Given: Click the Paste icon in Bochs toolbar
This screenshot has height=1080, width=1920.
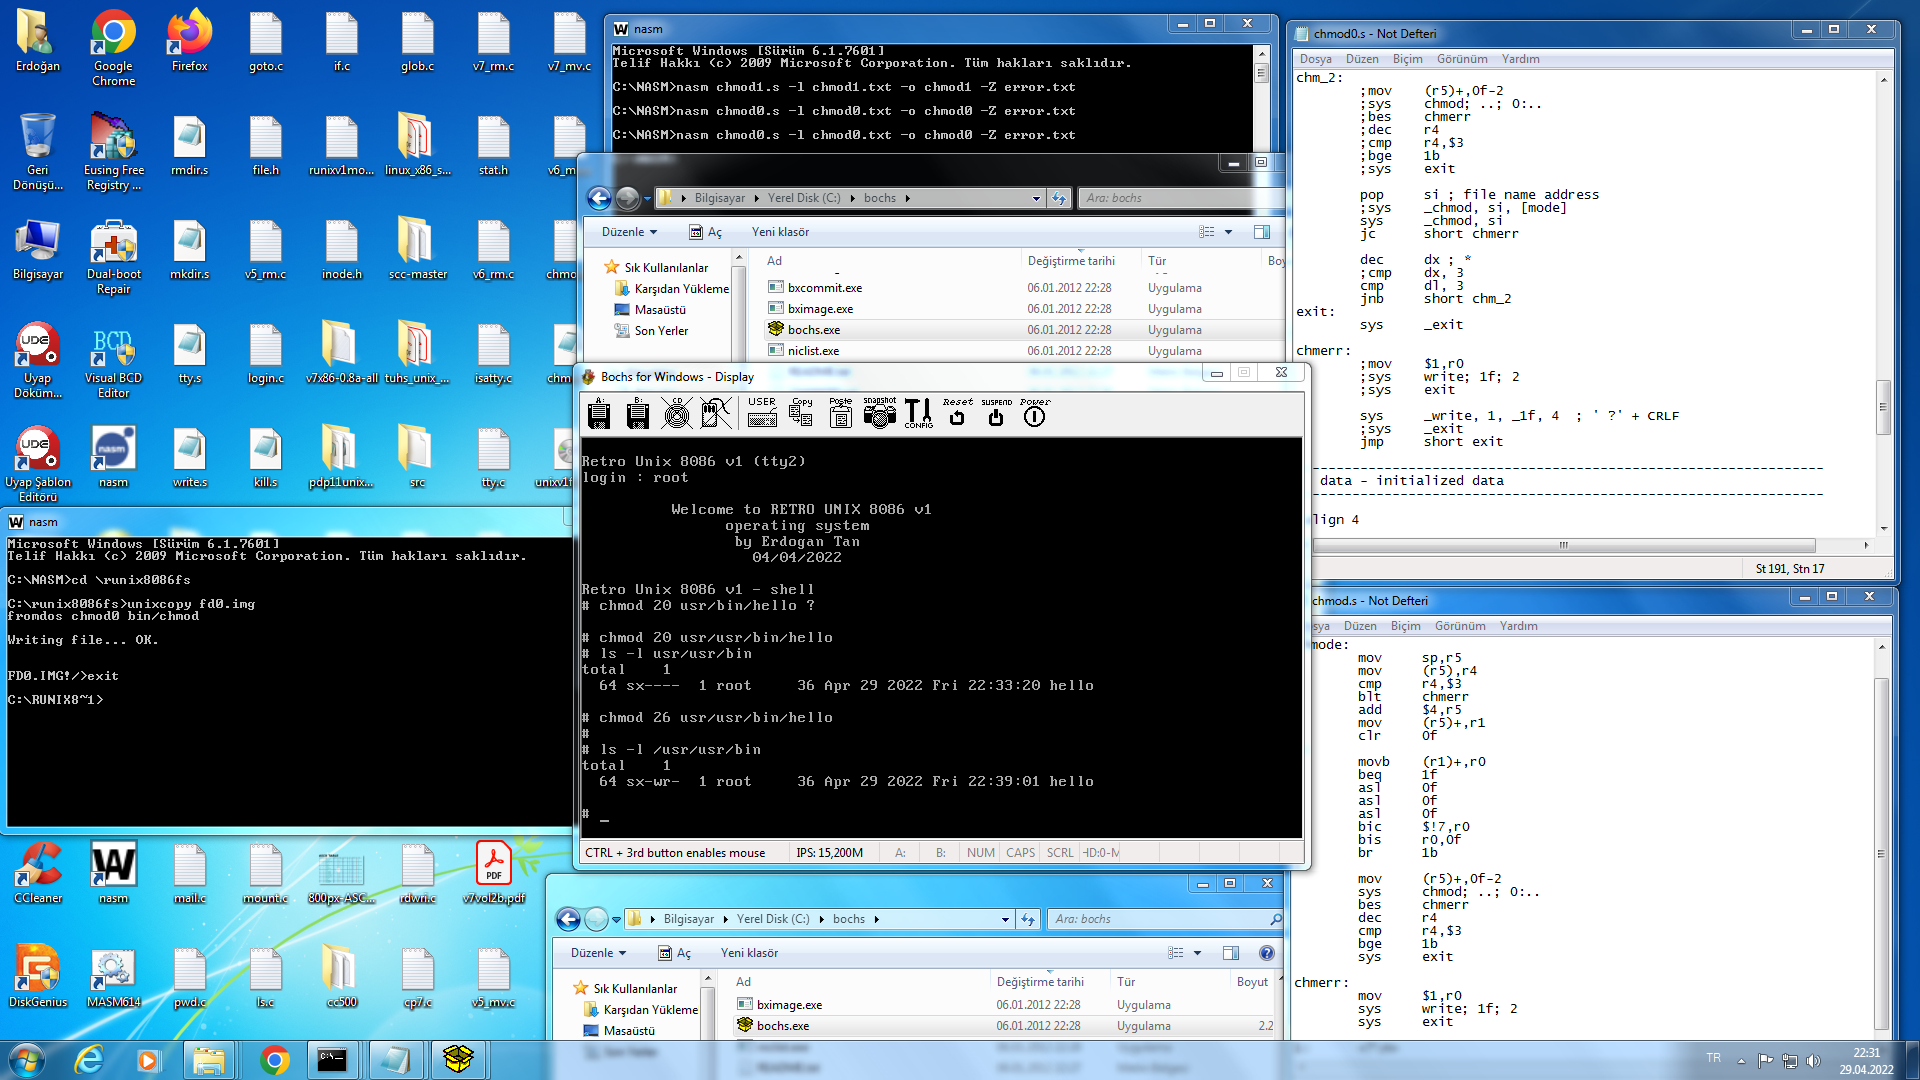Looking at the screenshot, I should 841,413.
